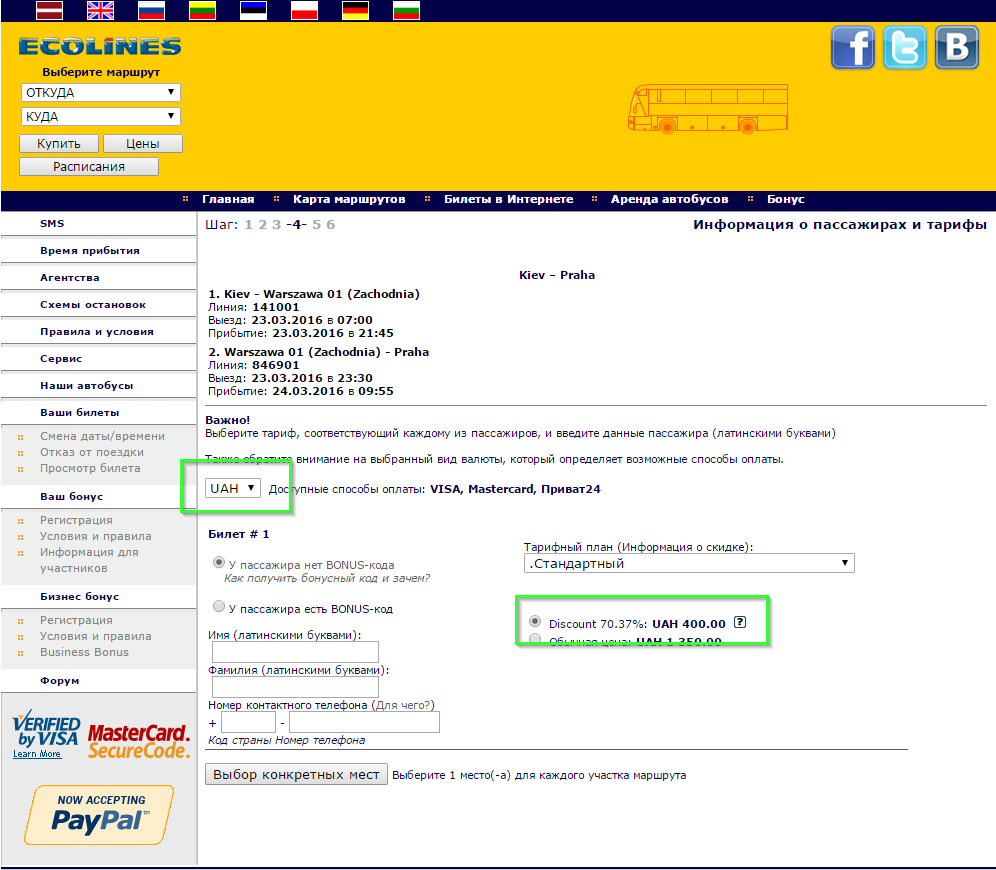Open the UAH currency dropdown
This screenshot has height=870, width=996.
coord(233,488)
